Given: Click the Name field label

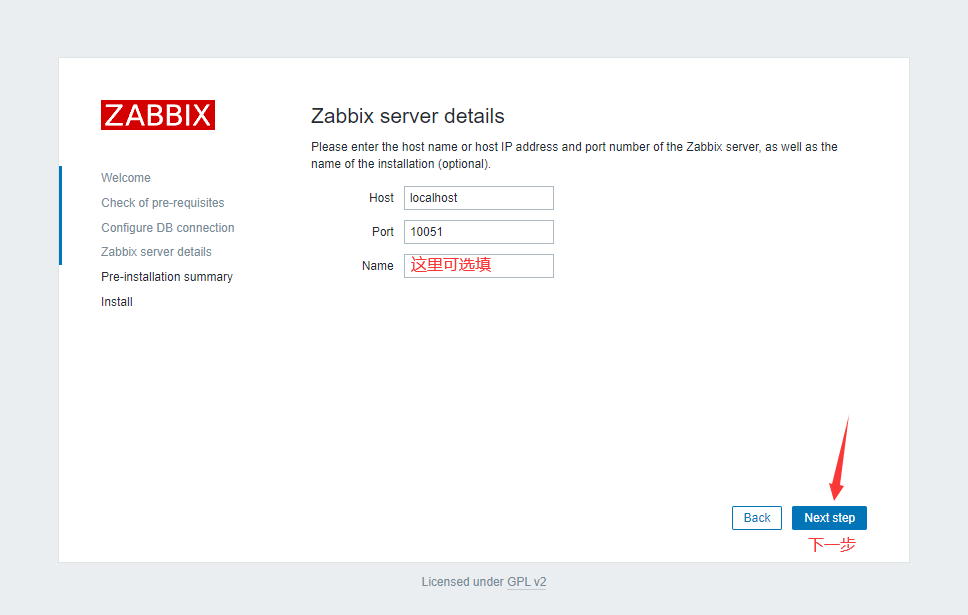Looking at the screenshot, I should coord(378,266).
